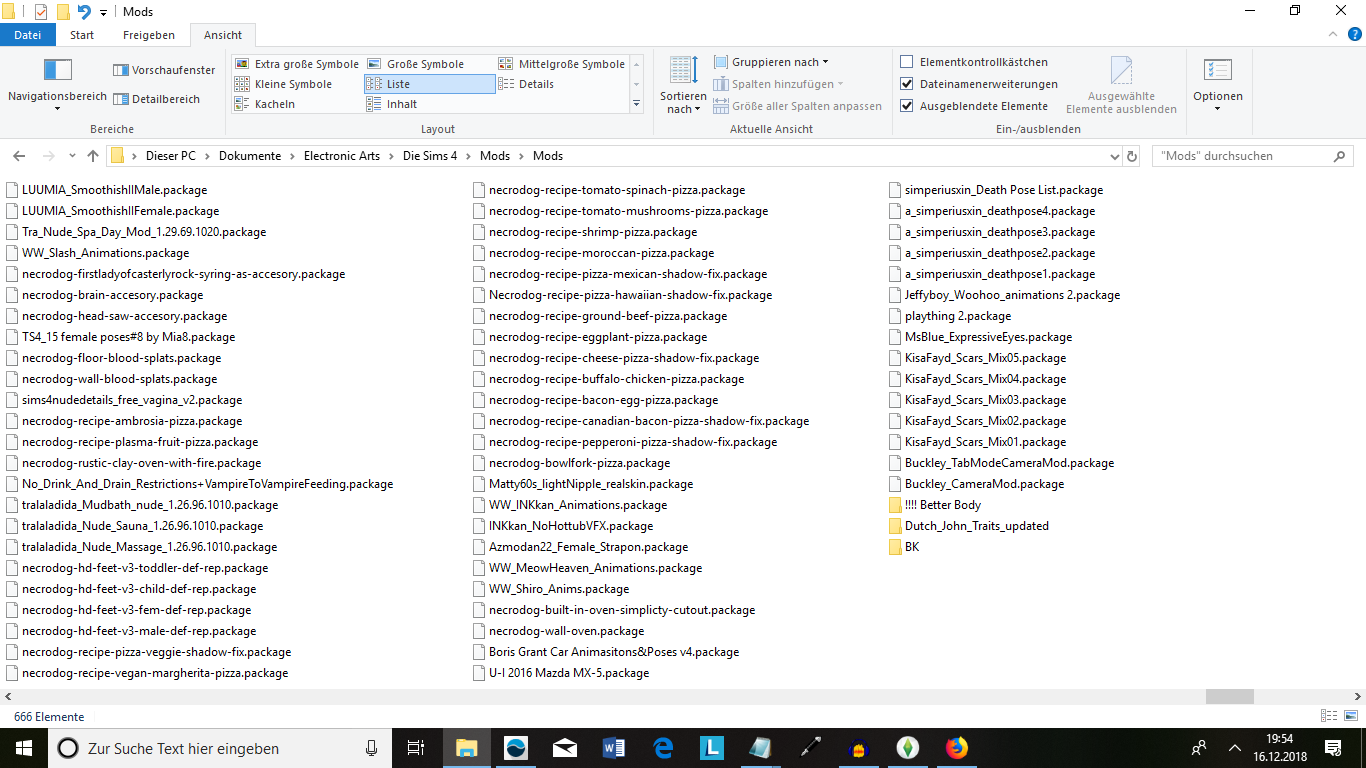Go up one folder level

(x=93, y=156)
